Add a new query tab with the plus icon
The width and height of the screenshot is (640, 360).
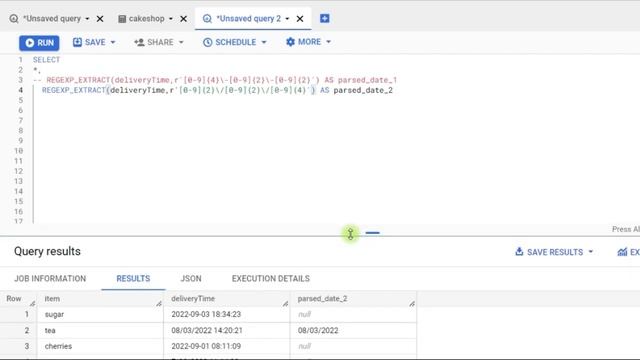tap(324, 18)
